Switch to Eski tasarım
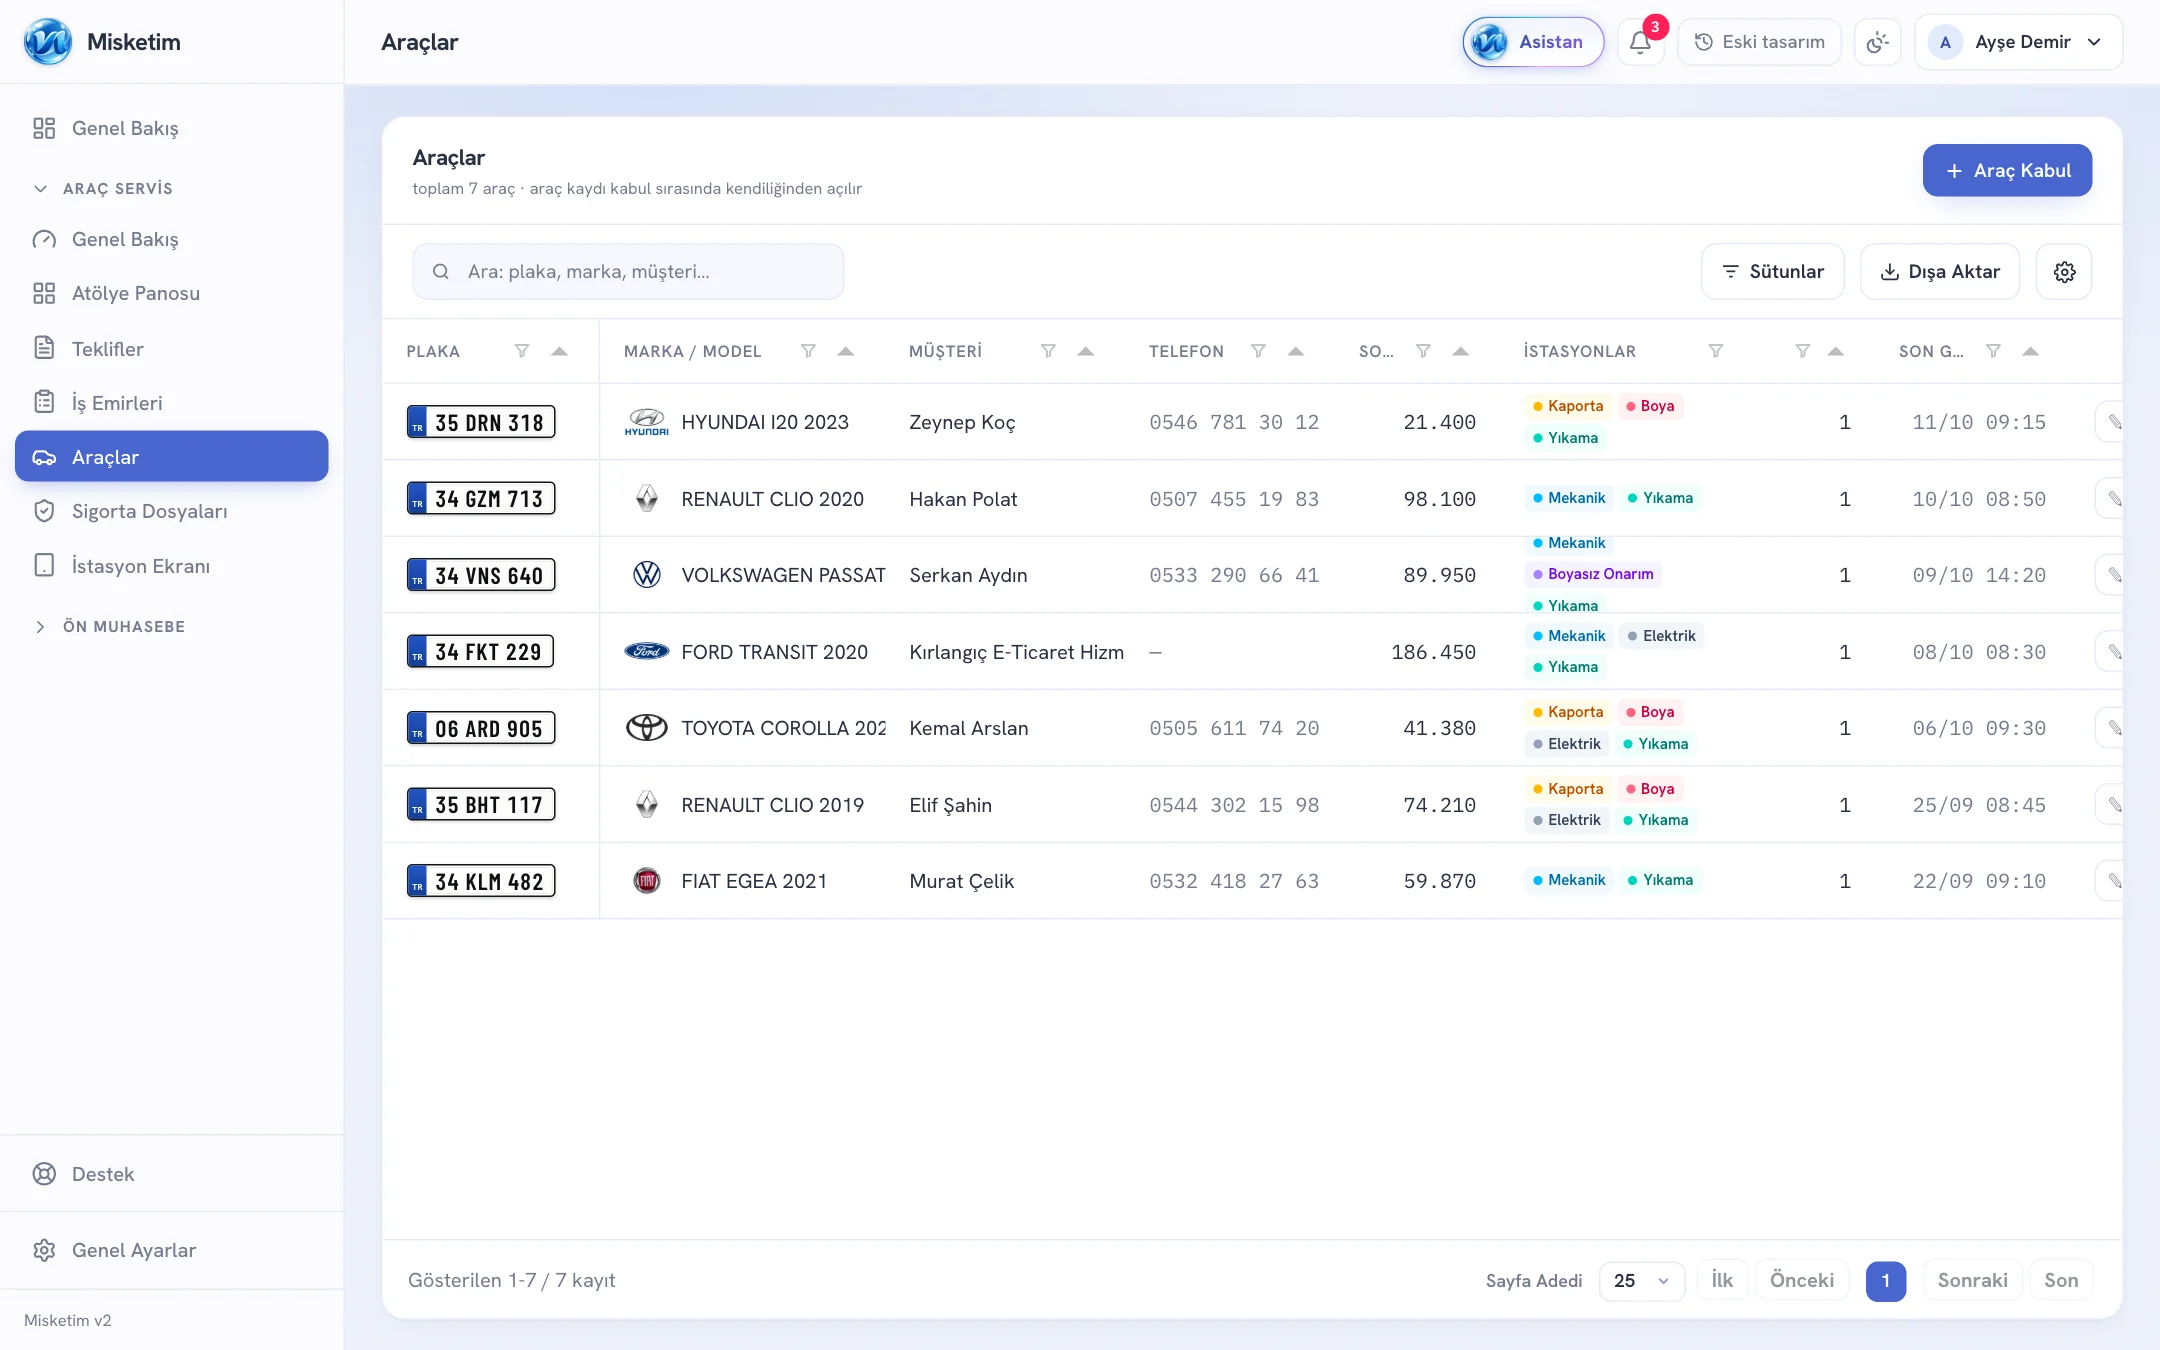The image size is (2160, 1350). pyautogui.click(x=1759, y=42)
